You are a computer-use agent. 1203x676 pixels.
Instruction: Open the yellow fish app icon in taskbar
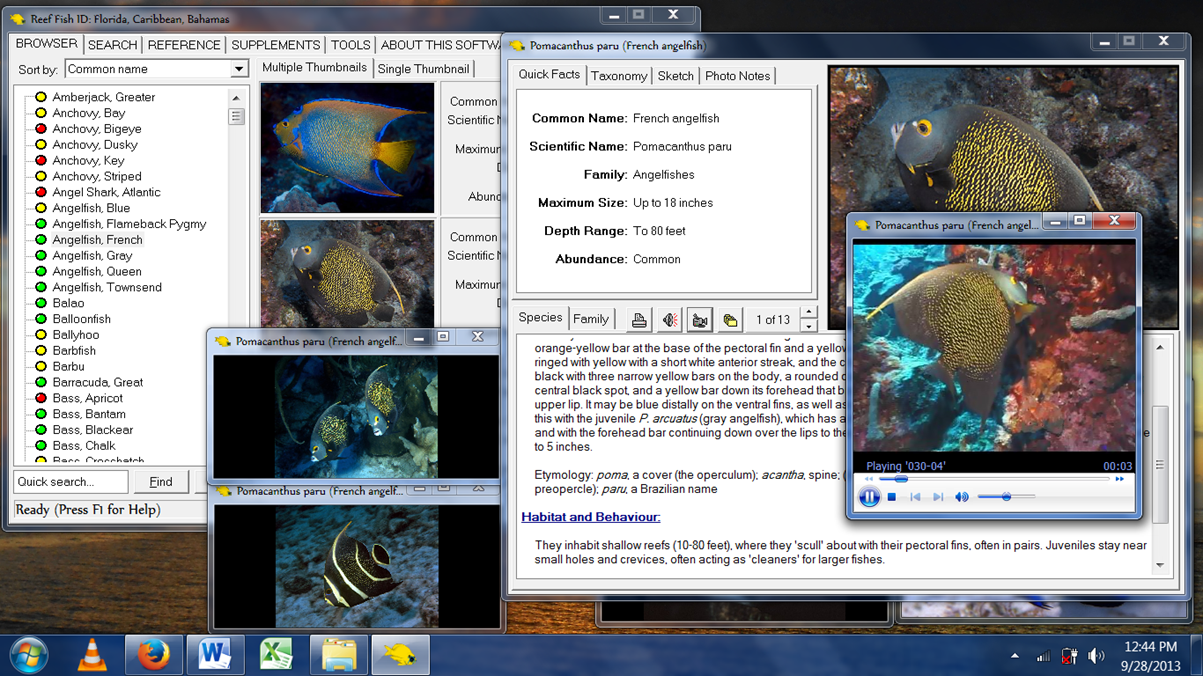(x=400, y=655)
